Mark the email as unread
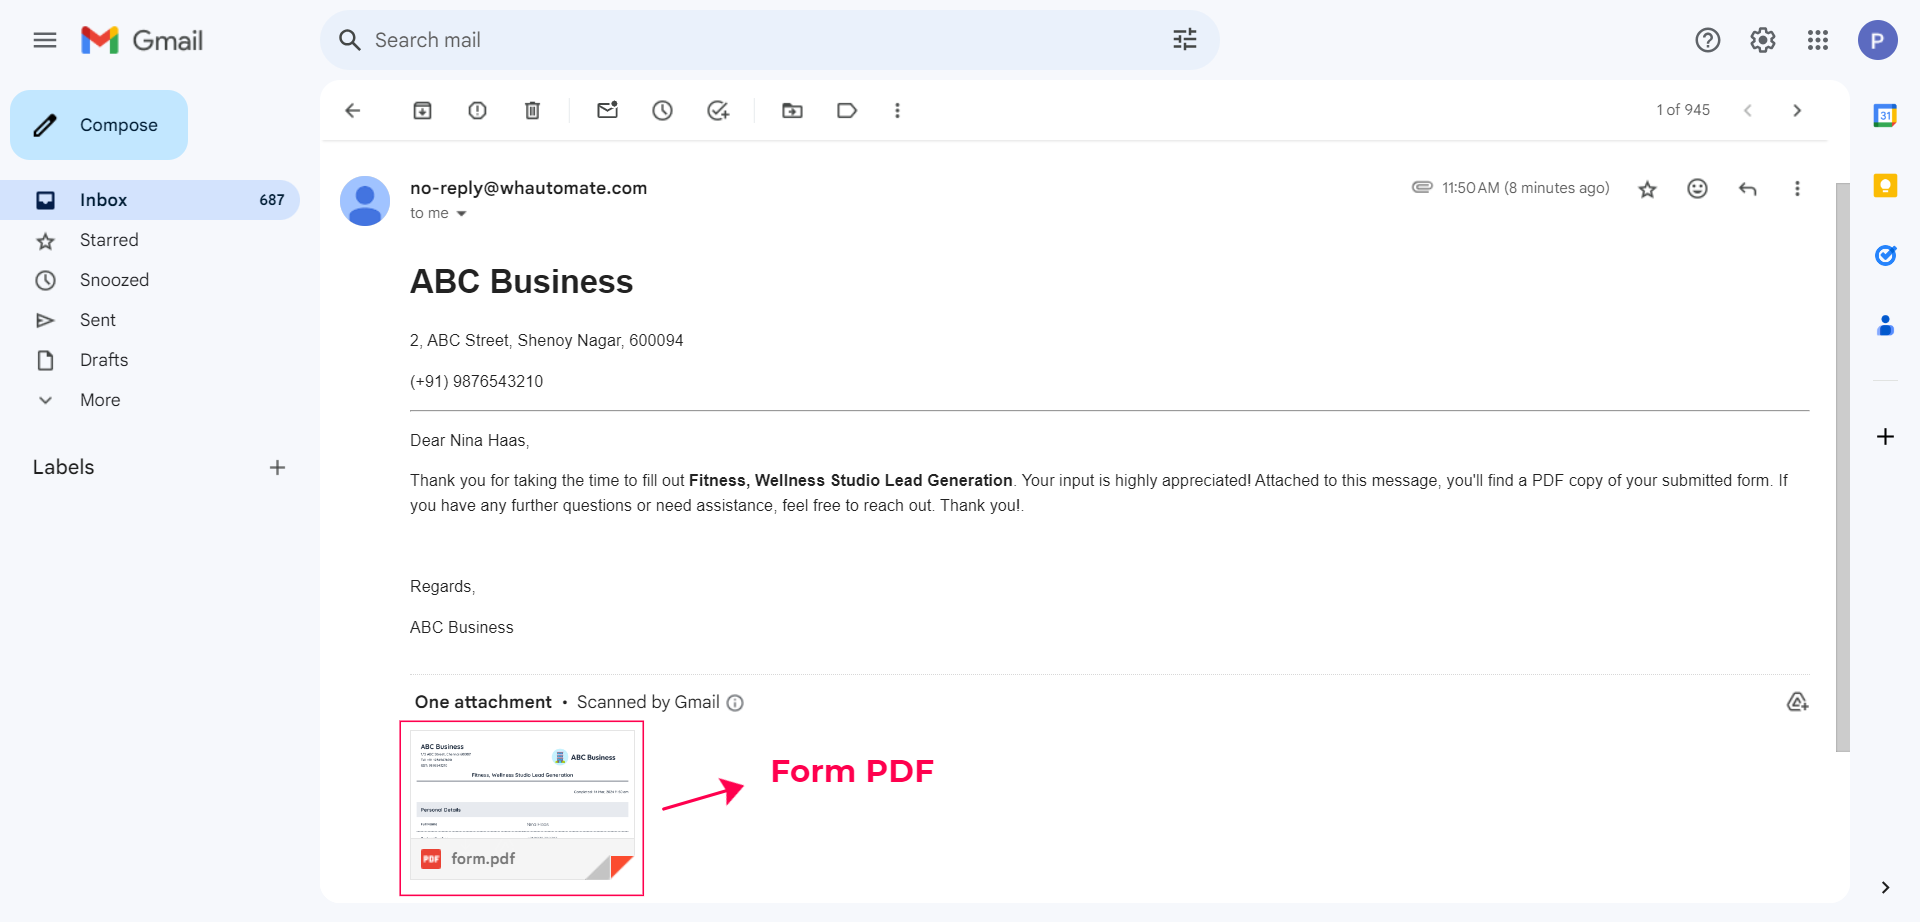The height and width of the screenshot is (922, 1920). (607, 111)
